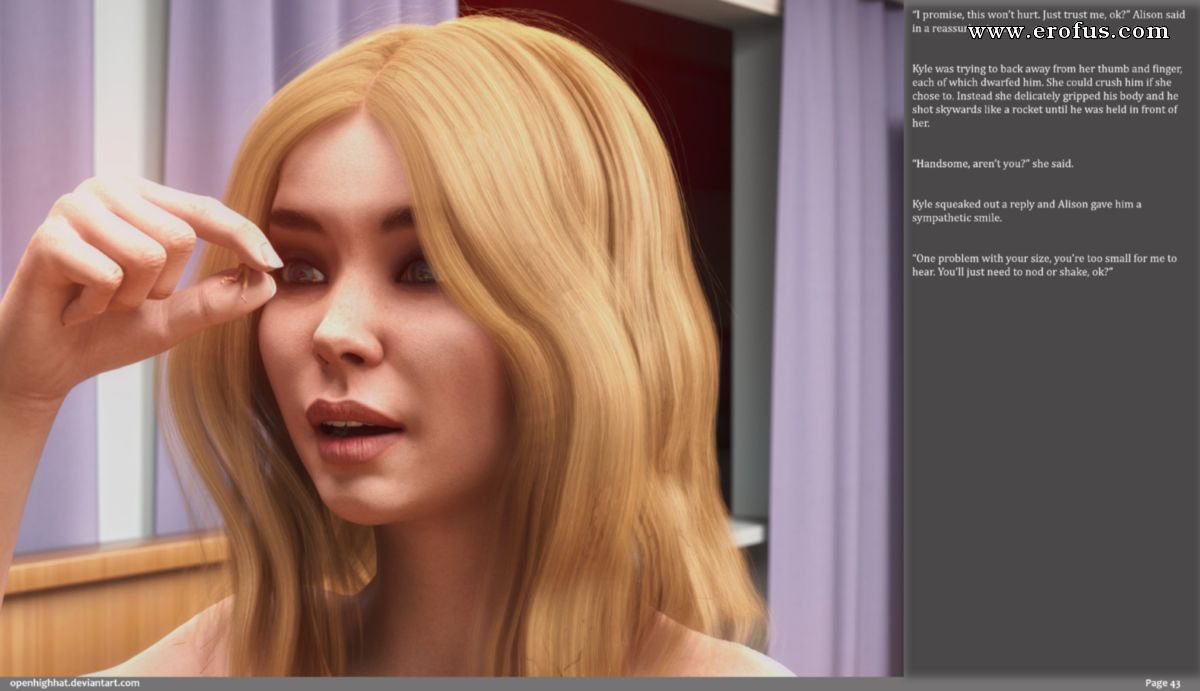The width and height of the screenshot is (1200, 691).
Task: Click the paragraph "Kyle squeaked out a reply"
Action: click(1026, 211)
